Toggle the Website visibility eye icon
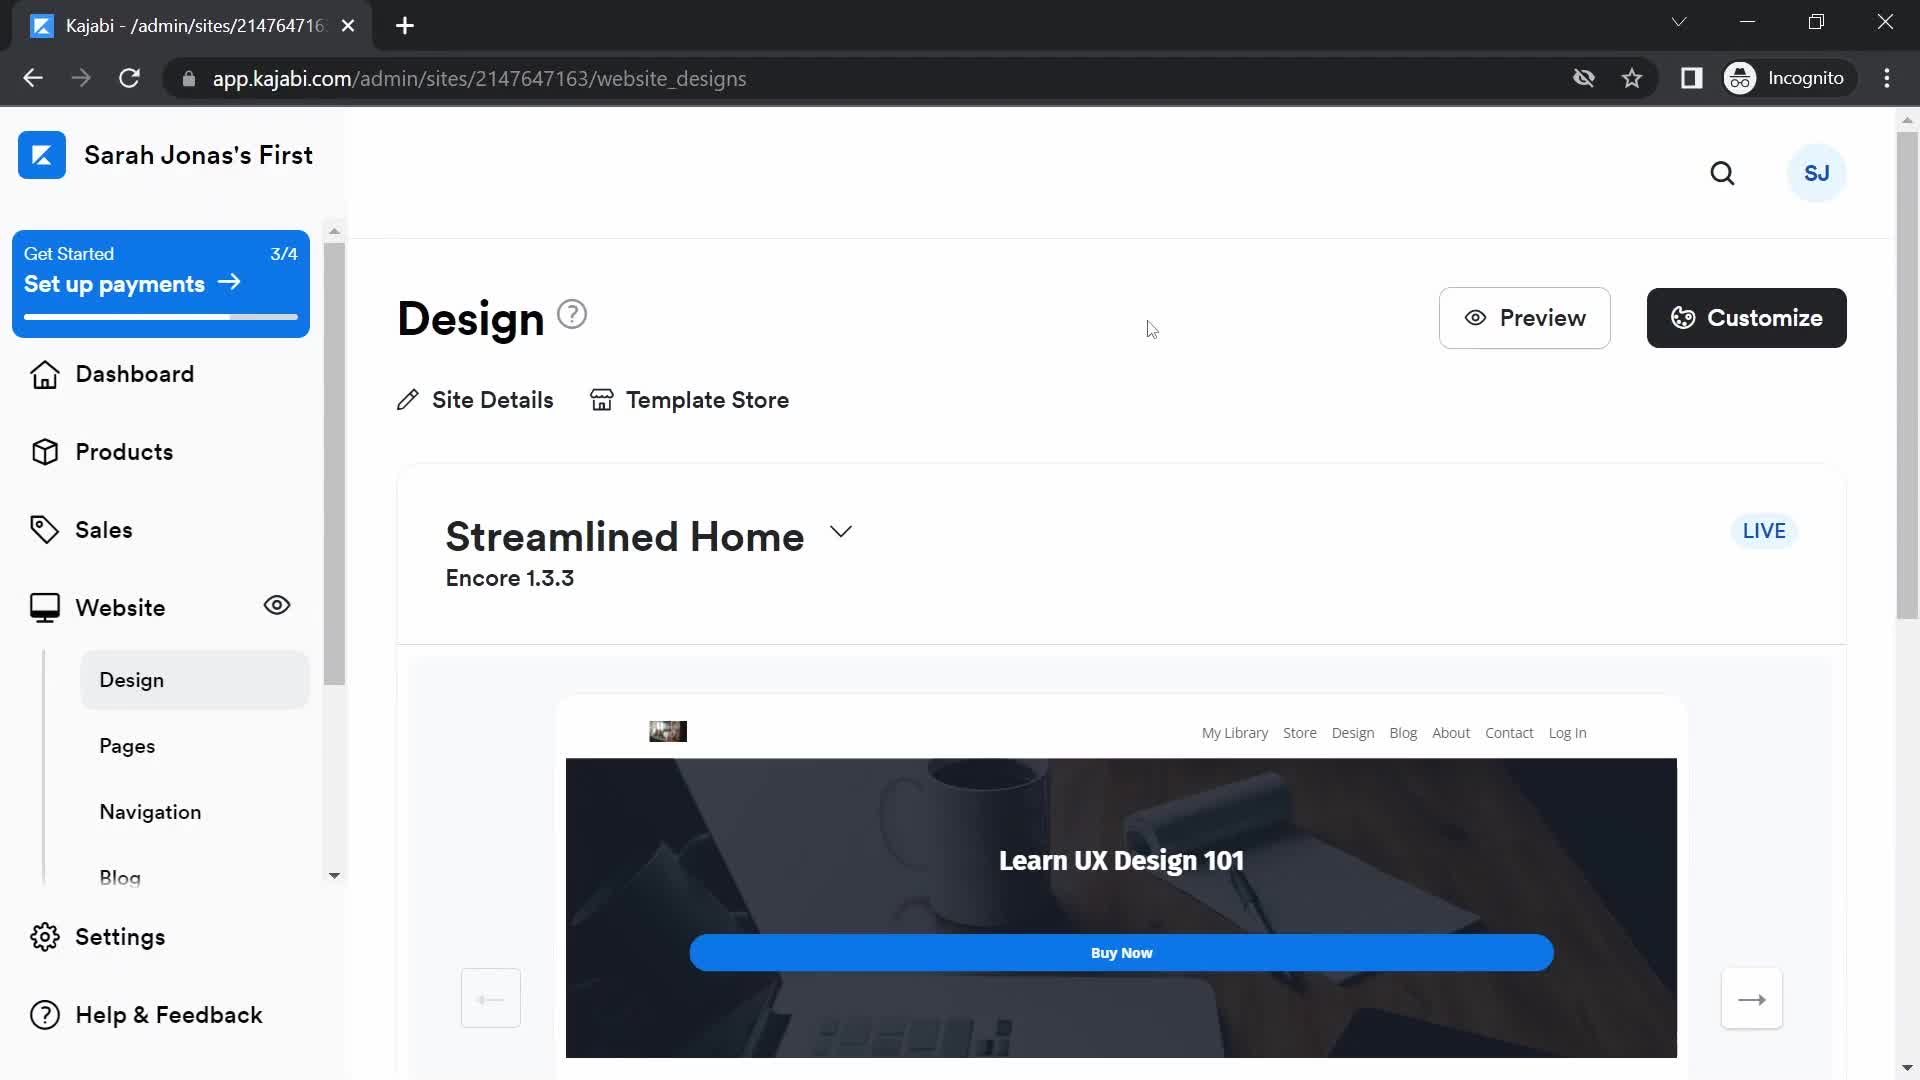This screenshot has width=1920, height=1080. pyautogui.click(x=278, y=605)
